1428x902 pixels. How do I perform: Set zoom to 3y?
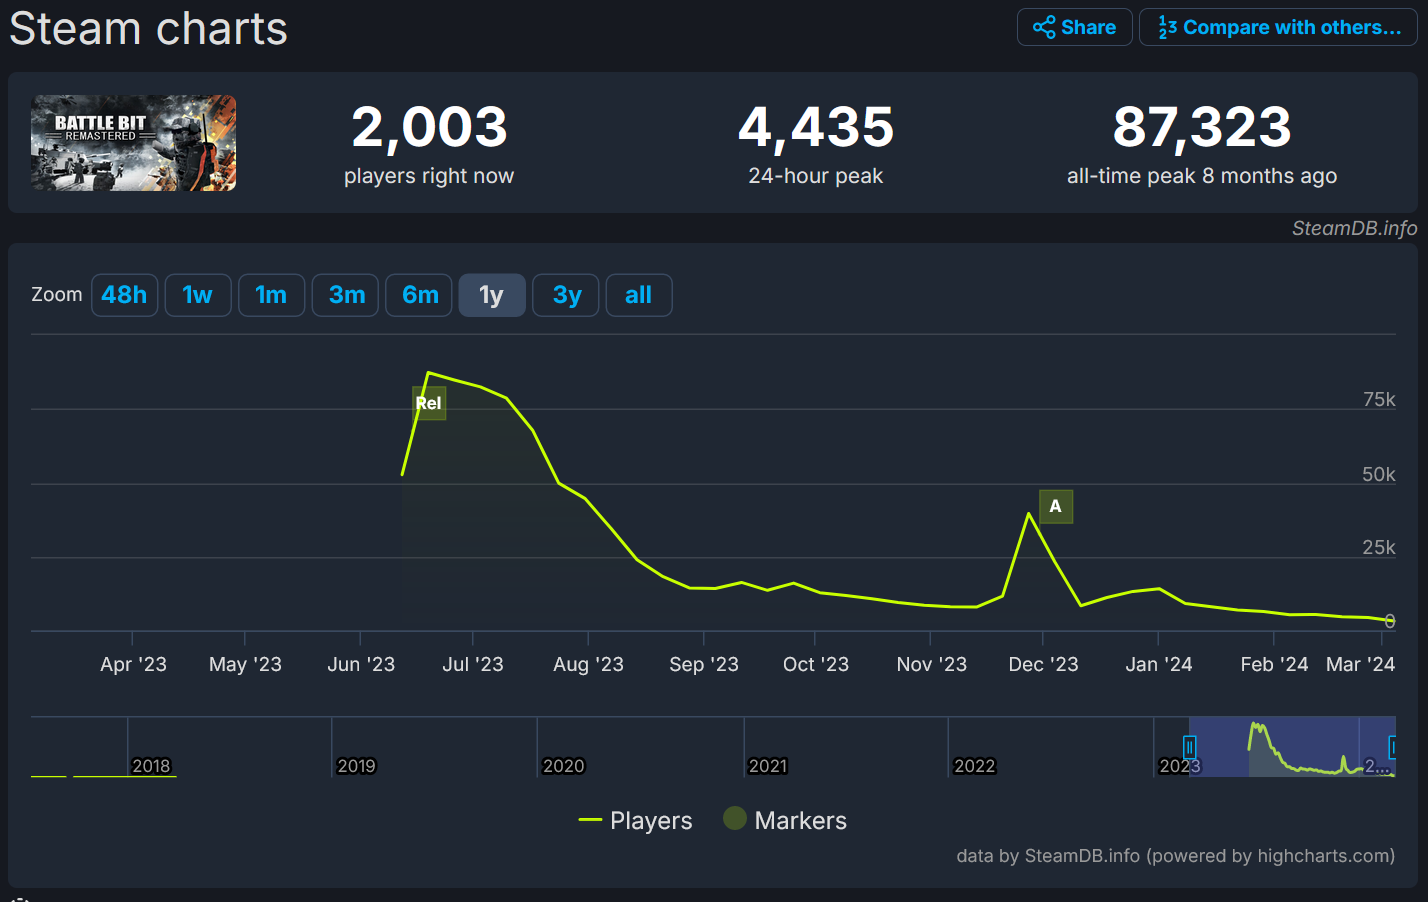(x=566, y=295)
